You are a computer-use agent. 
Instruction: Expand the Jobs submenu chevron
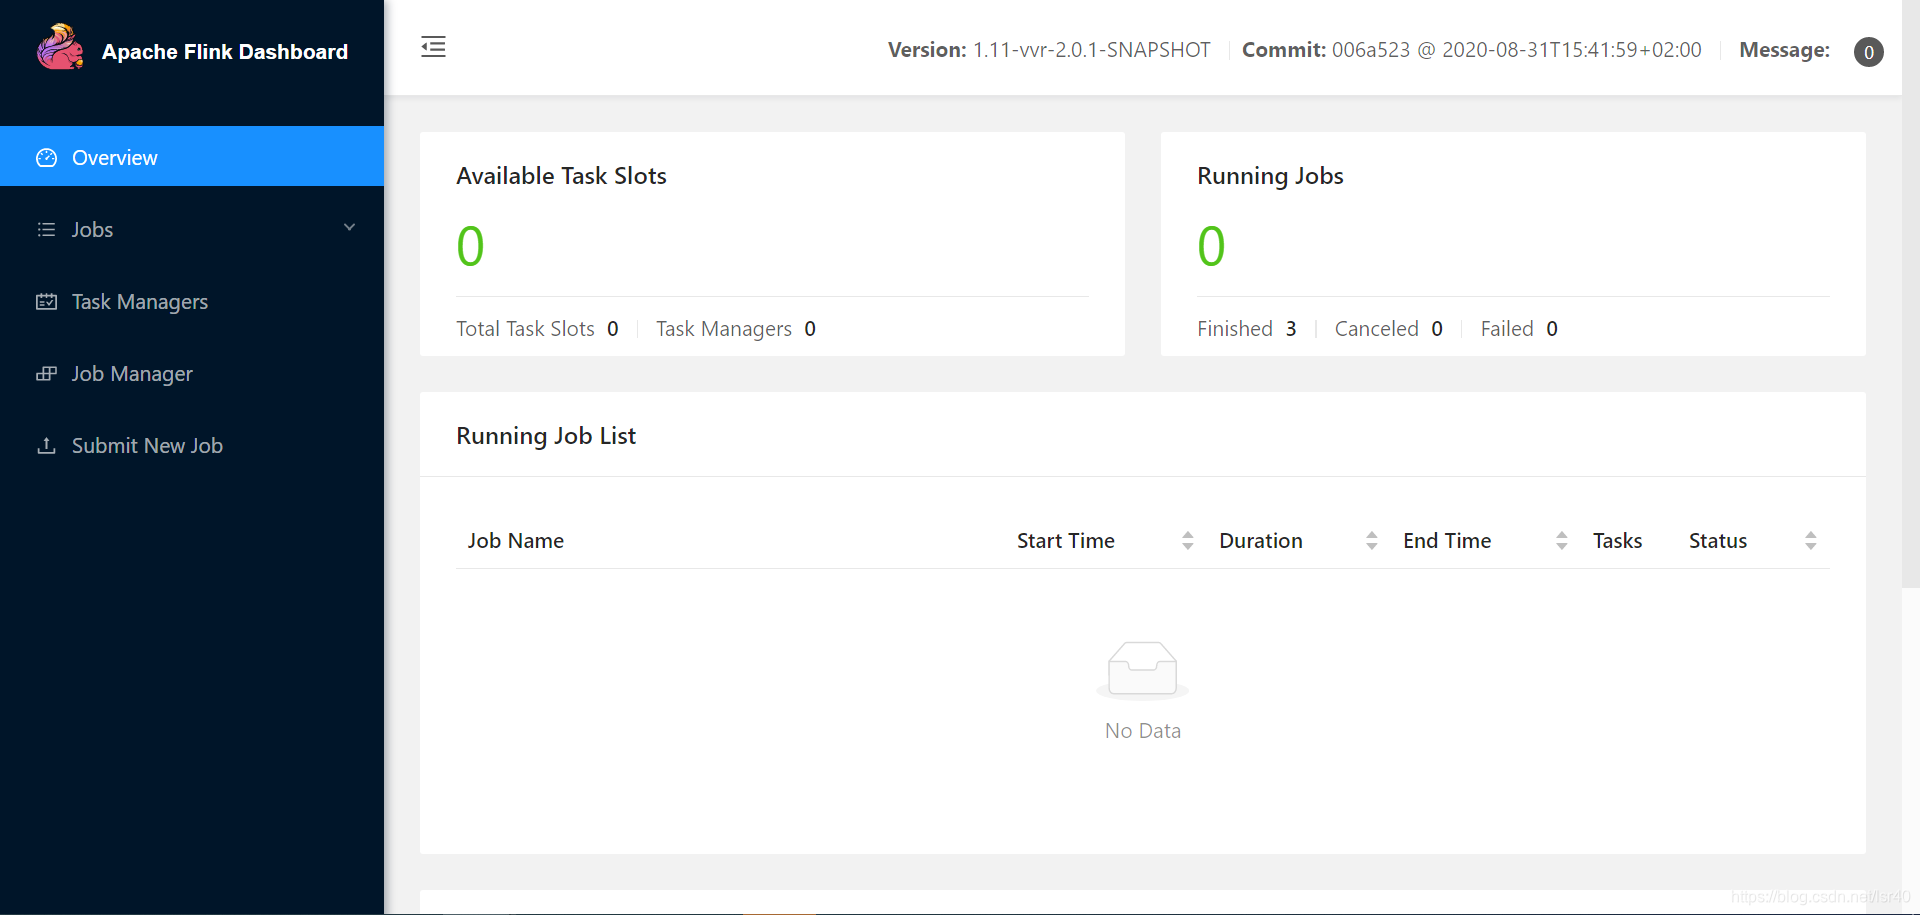click(349, 228)
